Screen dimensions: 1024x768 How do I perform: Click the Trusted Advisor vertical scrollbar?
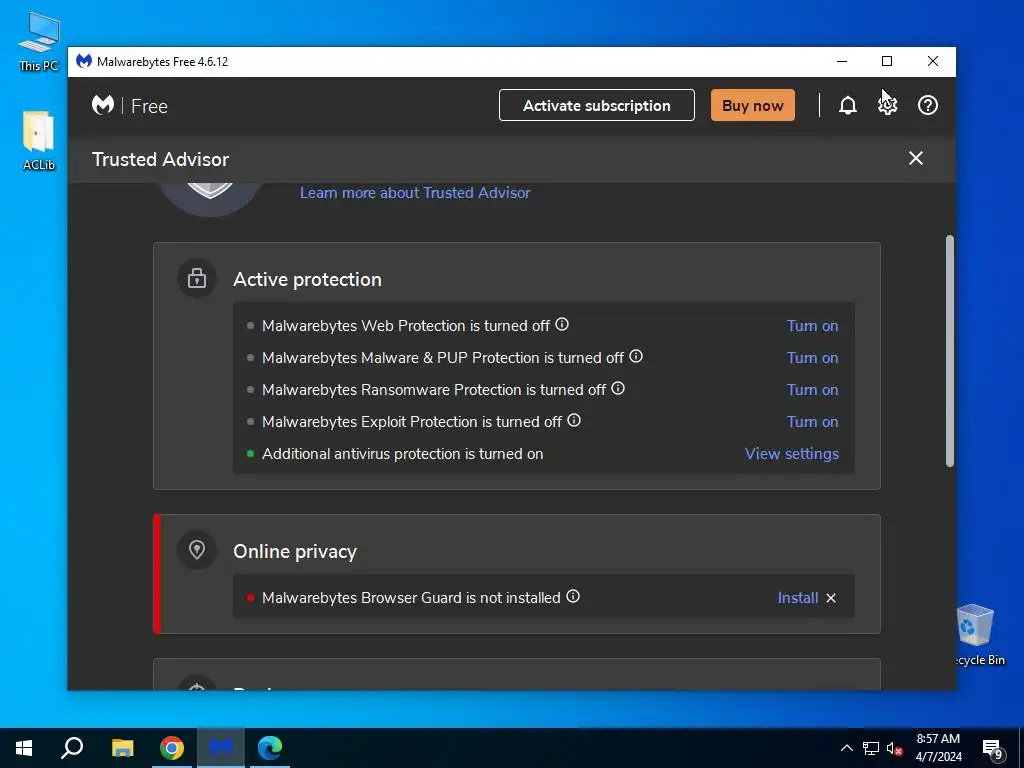pos(950,351)
